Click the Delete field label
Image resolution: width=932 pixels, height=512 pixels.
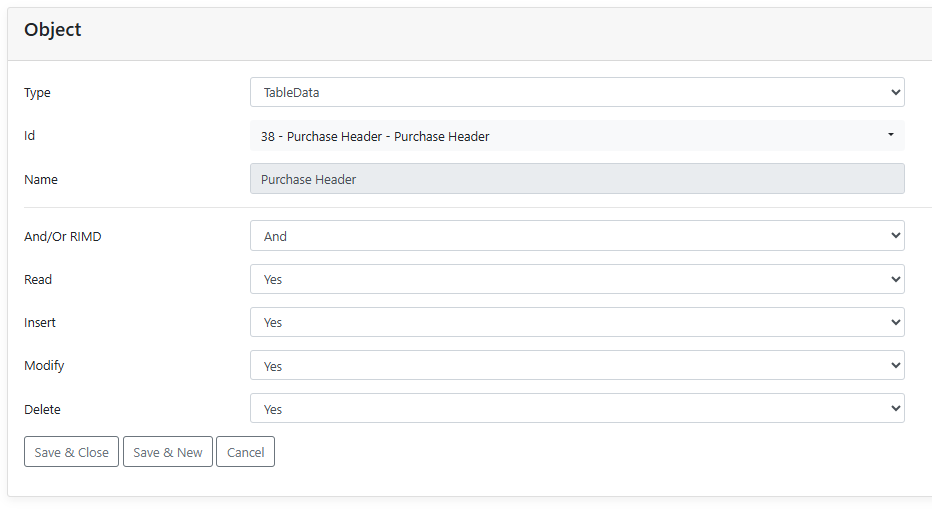pyautogui.click(x=42, y=410)
